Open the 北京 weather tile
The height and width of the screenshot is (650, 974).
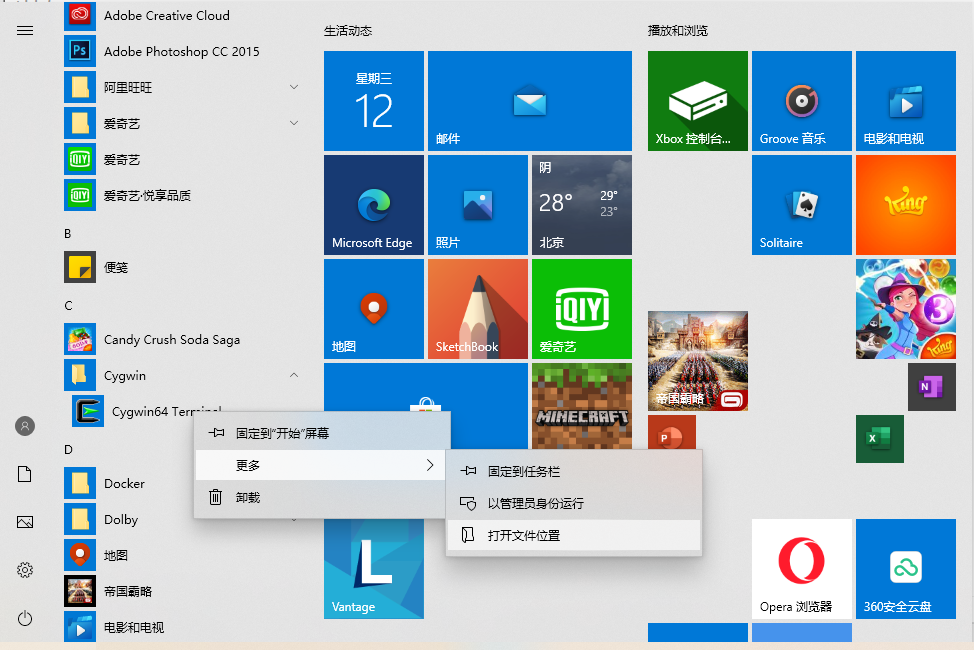581,205
